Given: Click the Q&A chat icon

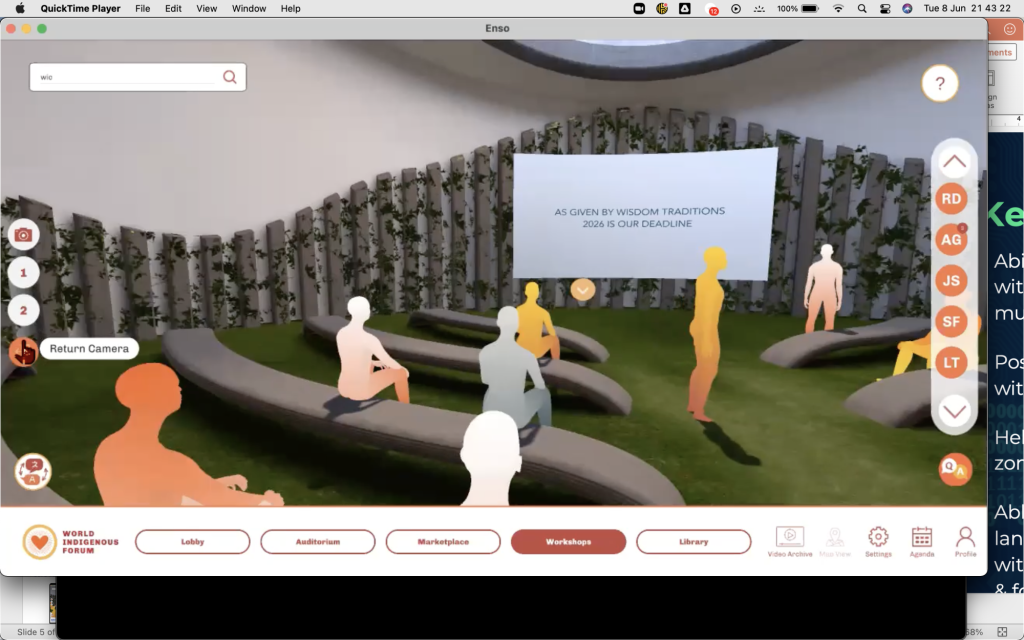Looking at the screenshot, I should pos(955,469).
